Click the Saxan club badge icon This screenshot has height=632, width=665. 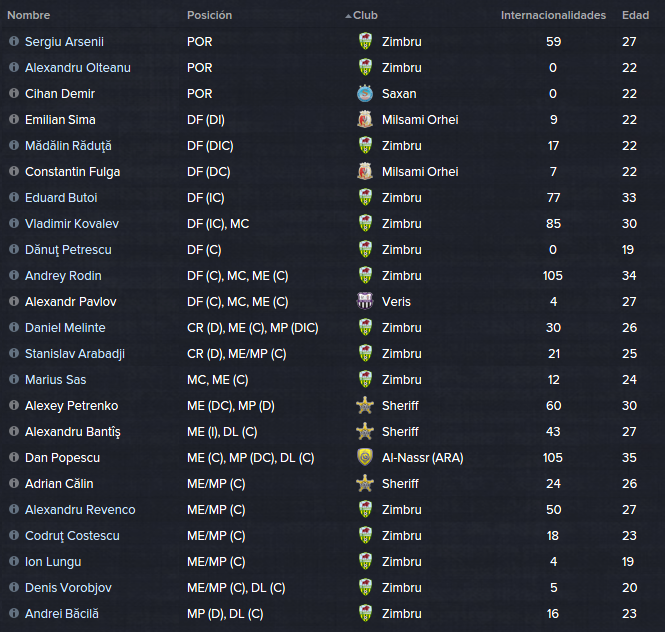point(365,94)
